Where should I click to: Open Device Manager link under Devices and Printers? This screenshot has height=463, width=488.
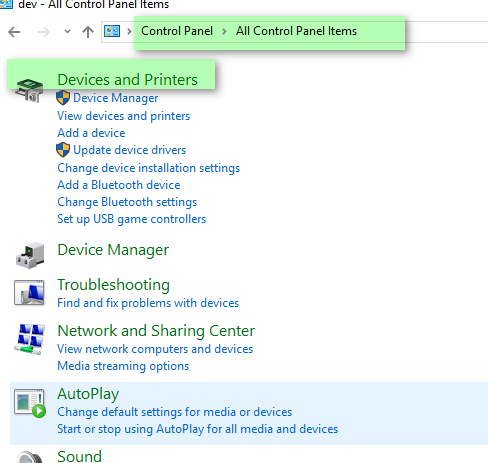click(116, 98)
